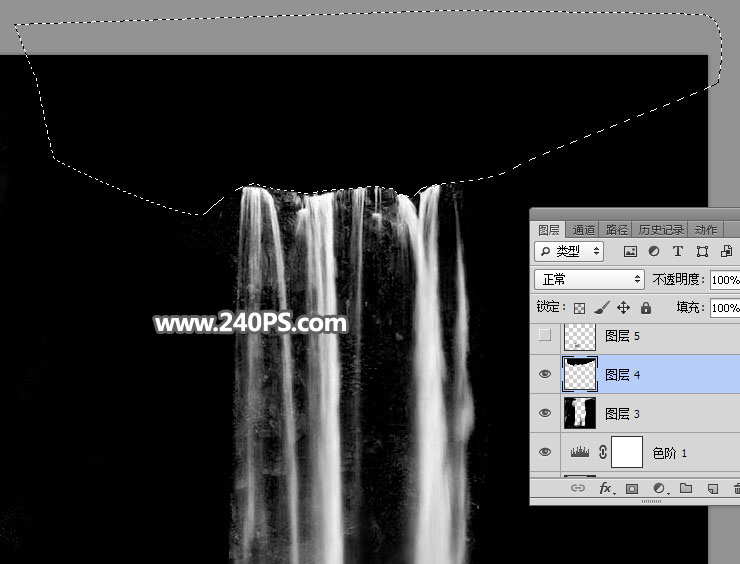Filter layers by adjustment layer icon
This screenshot has height=564, width=740.
[x=654, y=252]
